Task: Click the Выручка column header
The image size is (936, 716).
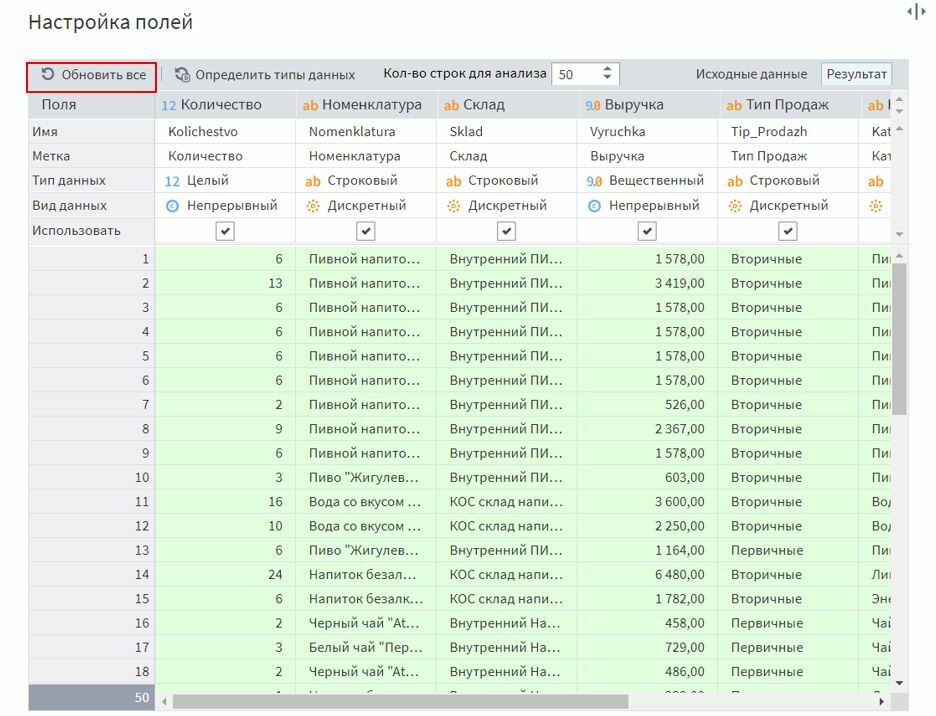Action: coord(648,105)
